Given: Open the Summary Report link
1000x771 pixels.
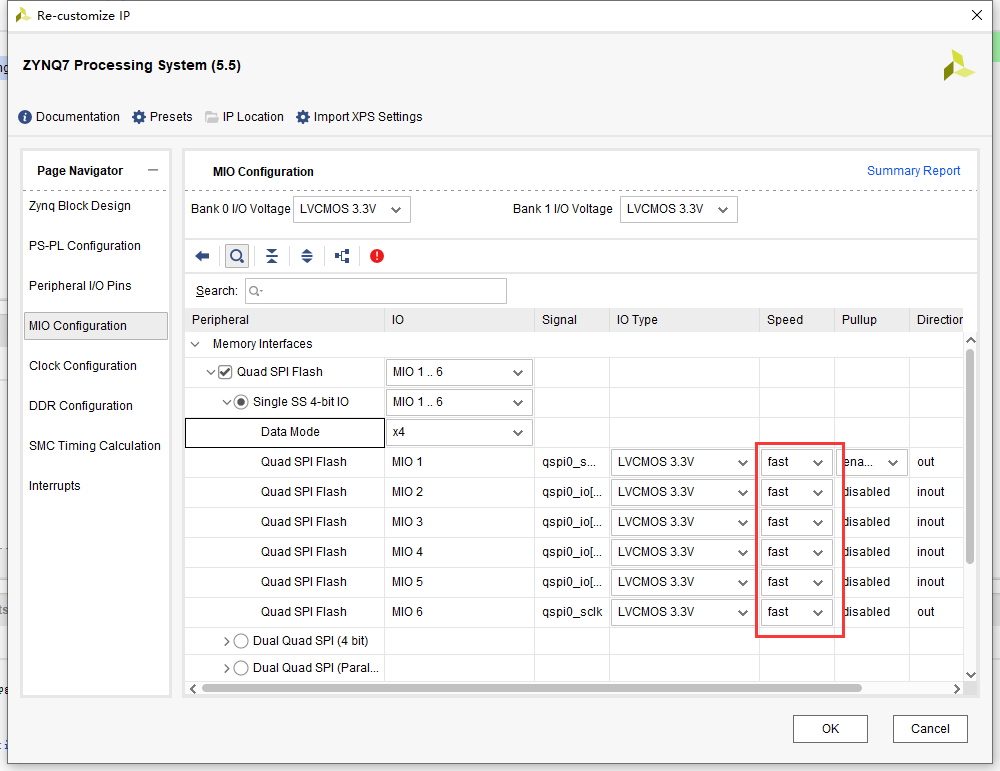Looking at the screenshot, I should click(x=913, y=171).
